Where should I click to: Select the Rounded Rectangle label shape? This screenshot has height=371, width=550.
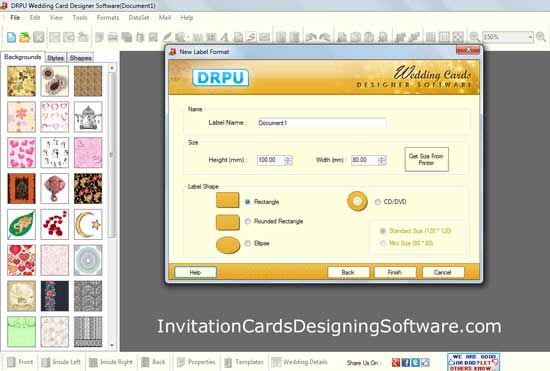click(x=248, y=221)
